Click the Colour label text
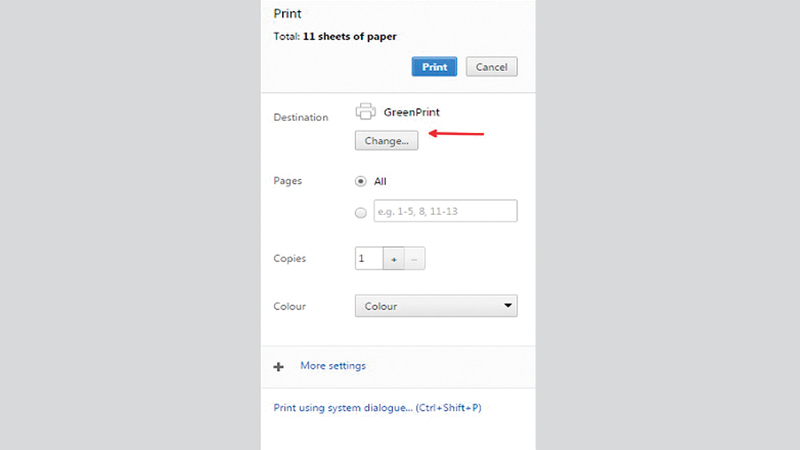800x450 pixels. coord(290,307)
